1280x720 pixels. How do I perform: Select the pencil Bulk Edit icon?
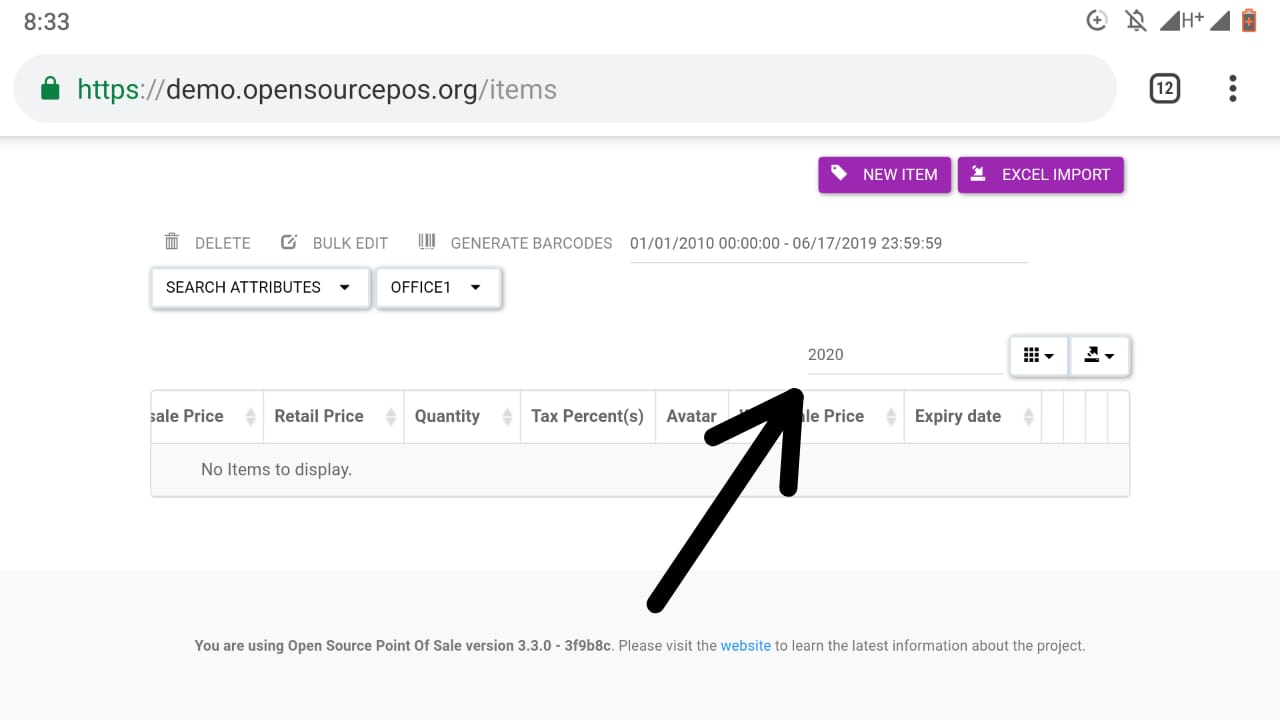pos(288,241)
